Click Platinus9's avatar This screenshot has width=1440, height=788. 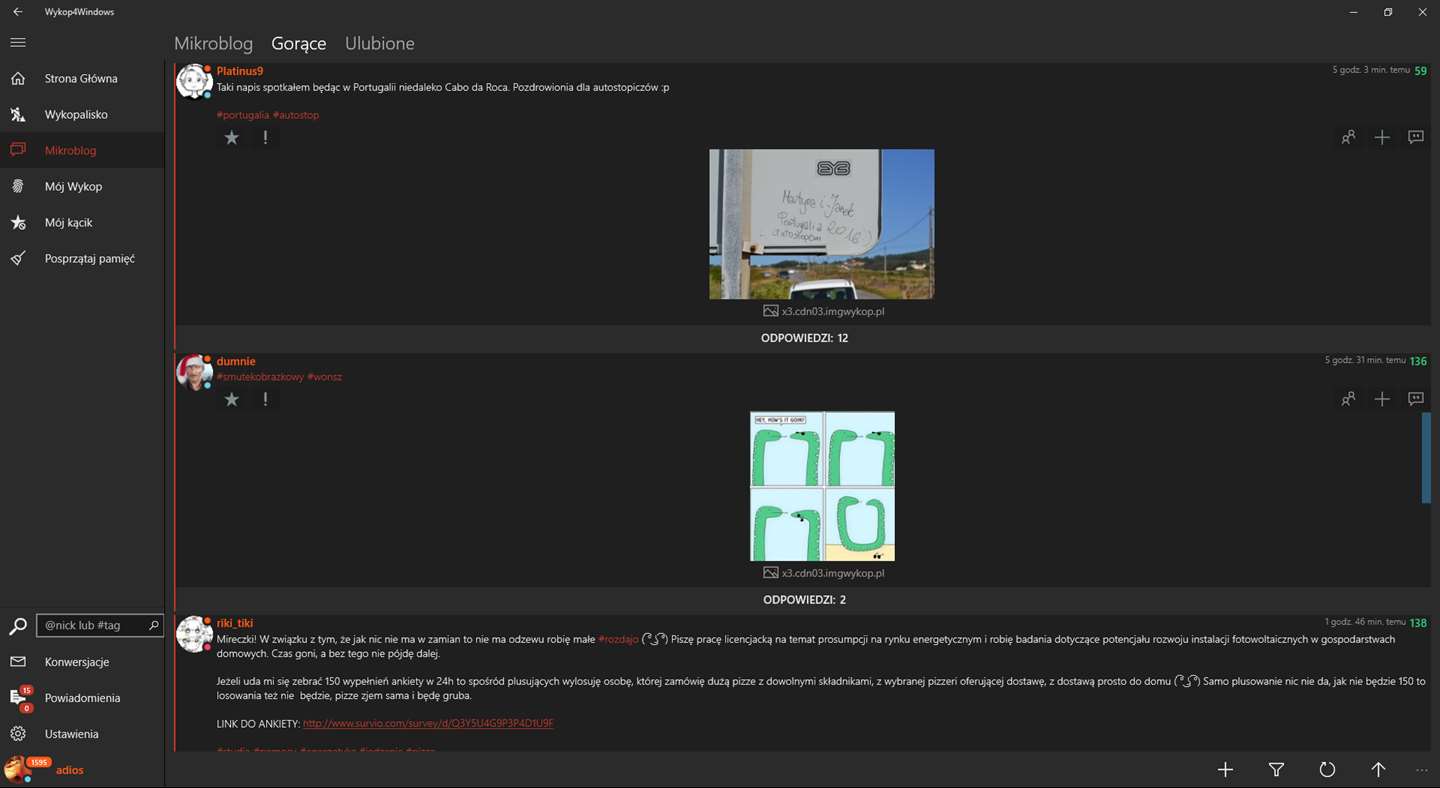pos(194,82)
